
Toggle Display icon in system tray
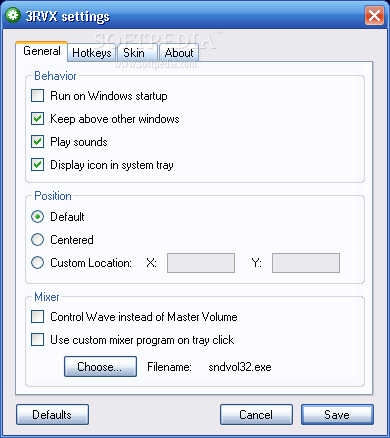point(37,165)
